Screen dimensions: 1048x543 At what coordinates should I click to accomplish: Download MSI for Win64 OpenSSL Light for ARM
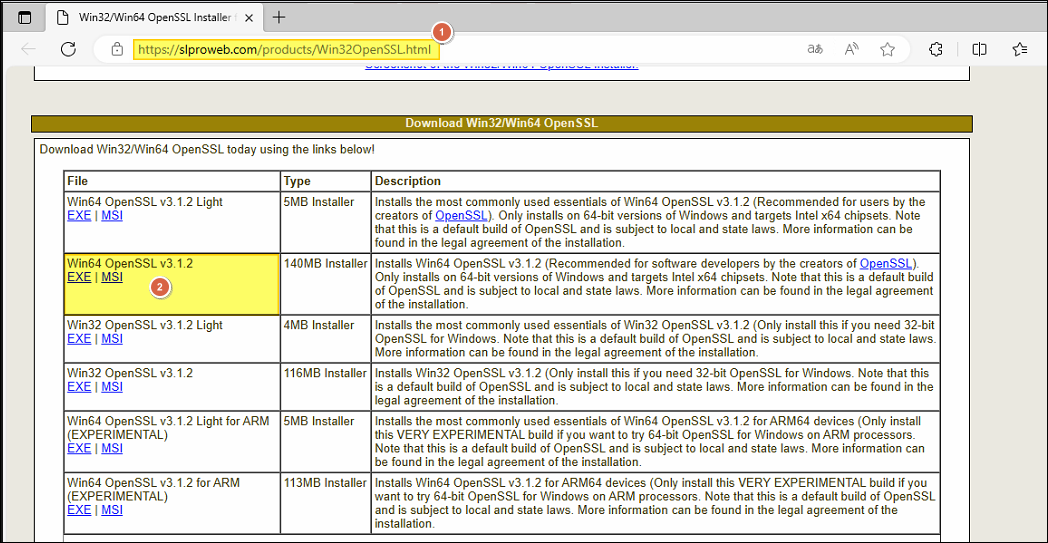pos(112,449)
